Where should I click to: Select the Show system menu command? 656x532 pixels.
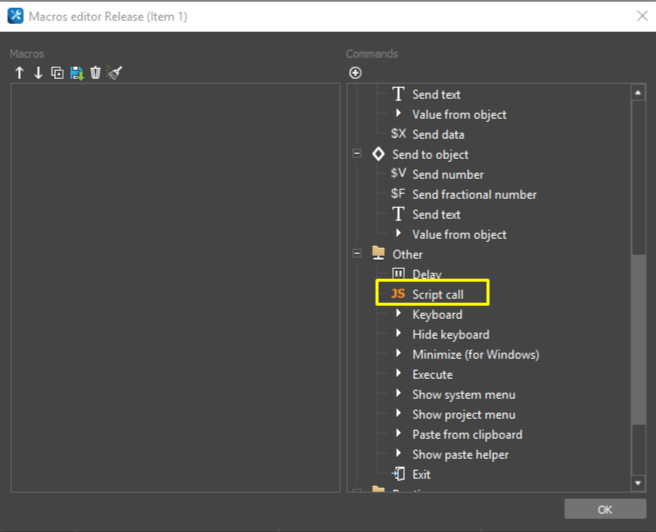tap(463, 394)
